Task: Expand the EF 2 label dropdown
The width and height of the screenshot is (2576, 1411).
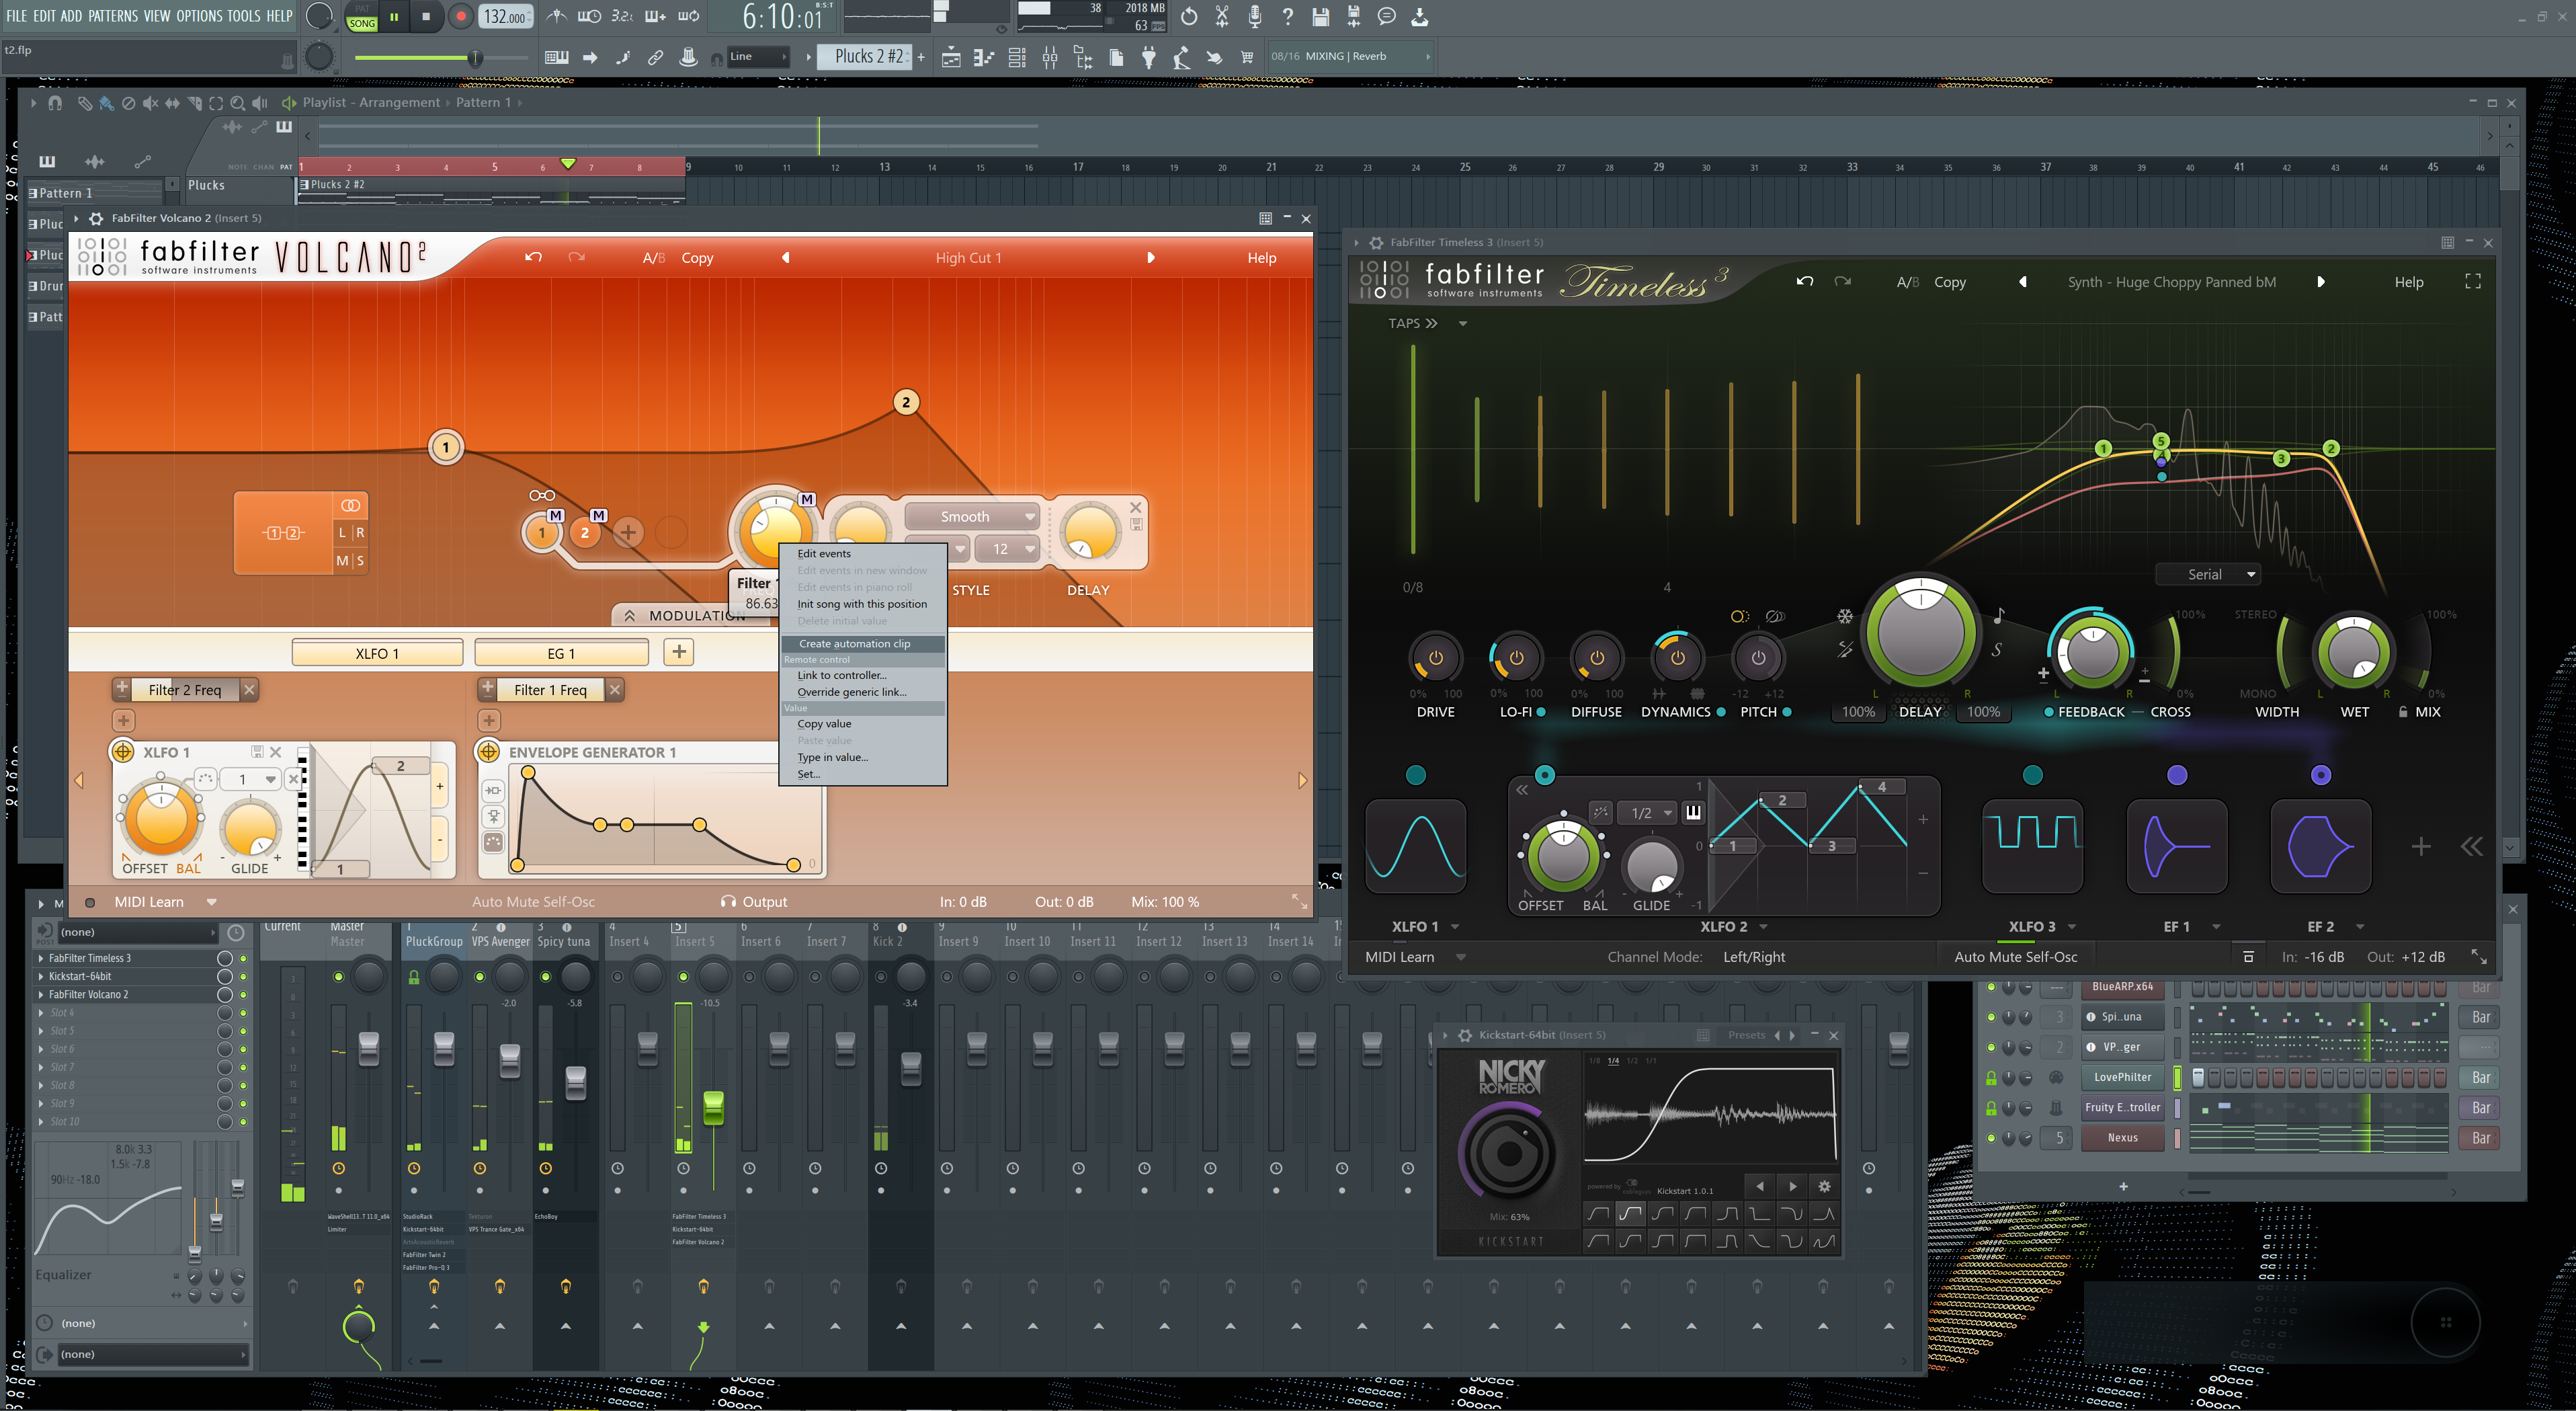Action: 2360,927
